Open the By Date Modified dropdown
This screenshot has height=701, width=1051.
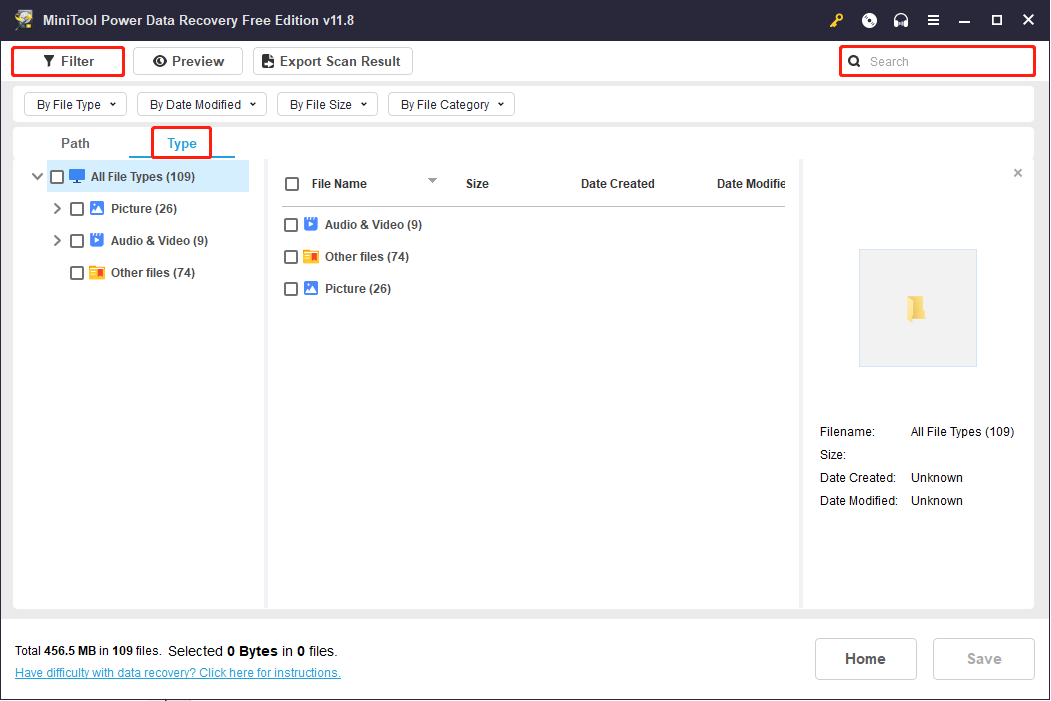pos(202,105)
